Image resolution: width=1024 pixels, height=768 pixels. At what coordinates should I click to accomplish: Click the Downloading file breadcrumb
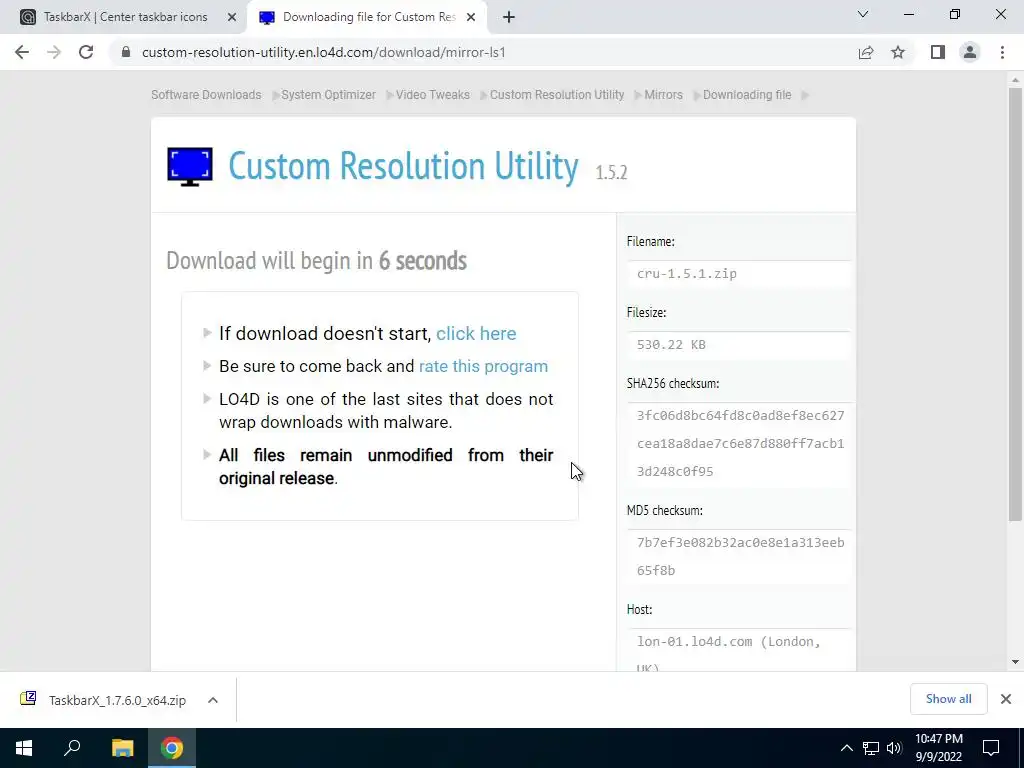pos(747,95)
